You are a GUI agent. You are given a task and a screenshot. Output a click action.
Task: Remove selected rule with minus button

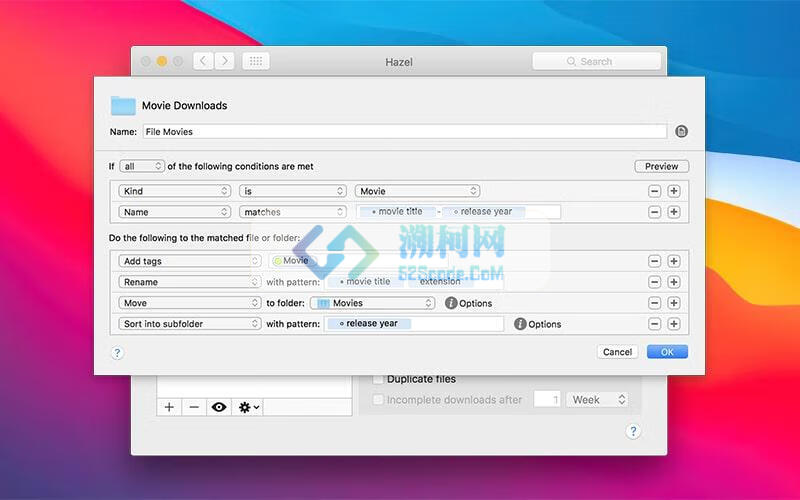(x=194, y=407)
